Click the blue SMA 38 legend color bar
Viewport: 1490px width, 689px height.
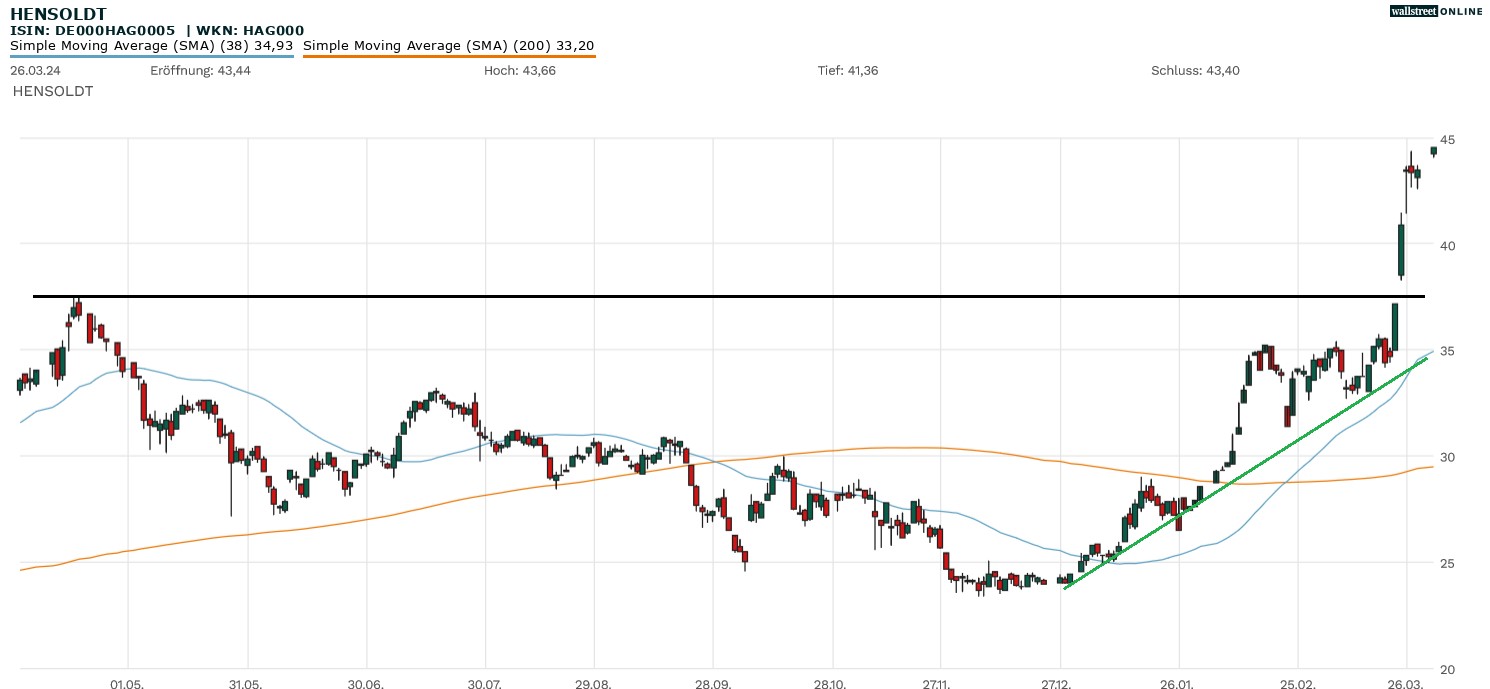pyautogui.click(x=151, y=56)
